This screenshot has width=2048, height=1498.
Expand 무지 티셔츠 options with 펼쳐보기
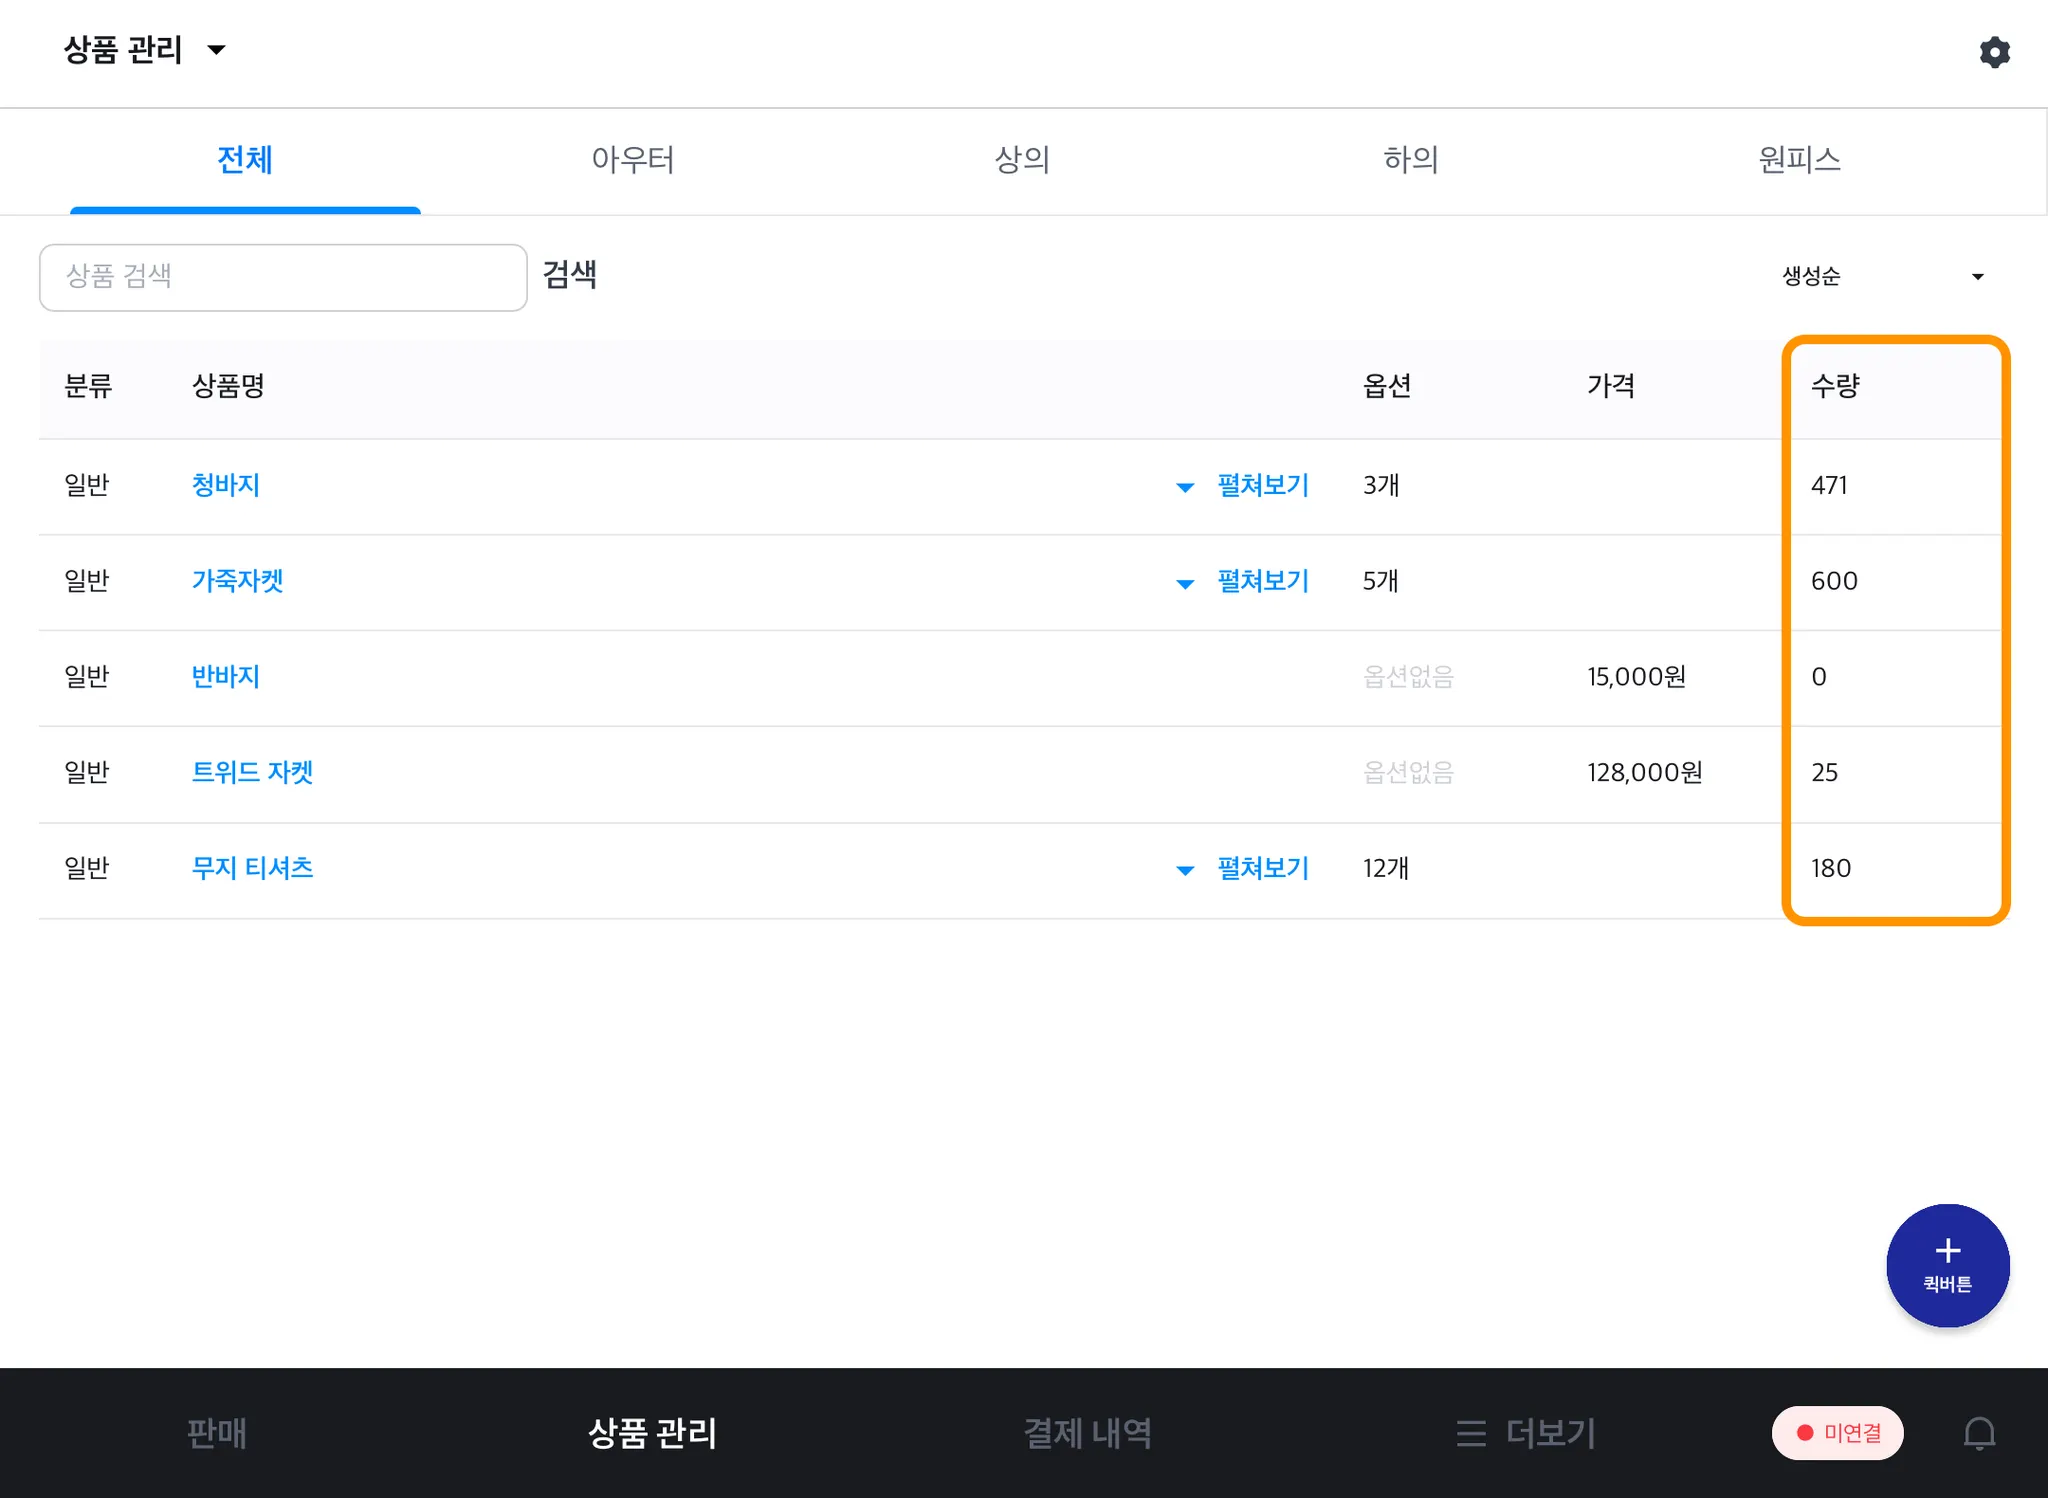pos(1243,868)
